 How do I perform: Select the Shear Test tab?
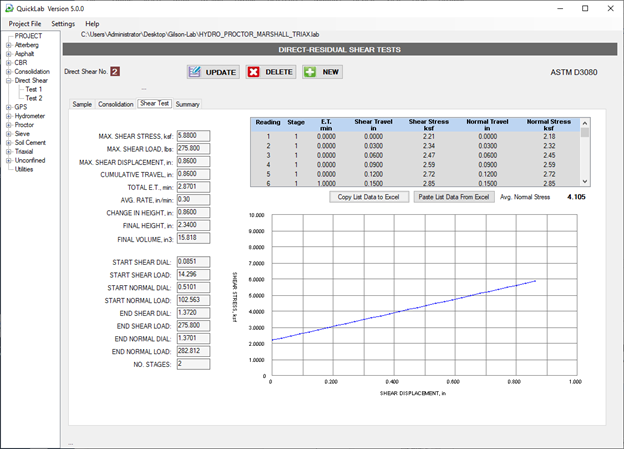point(154,103)
